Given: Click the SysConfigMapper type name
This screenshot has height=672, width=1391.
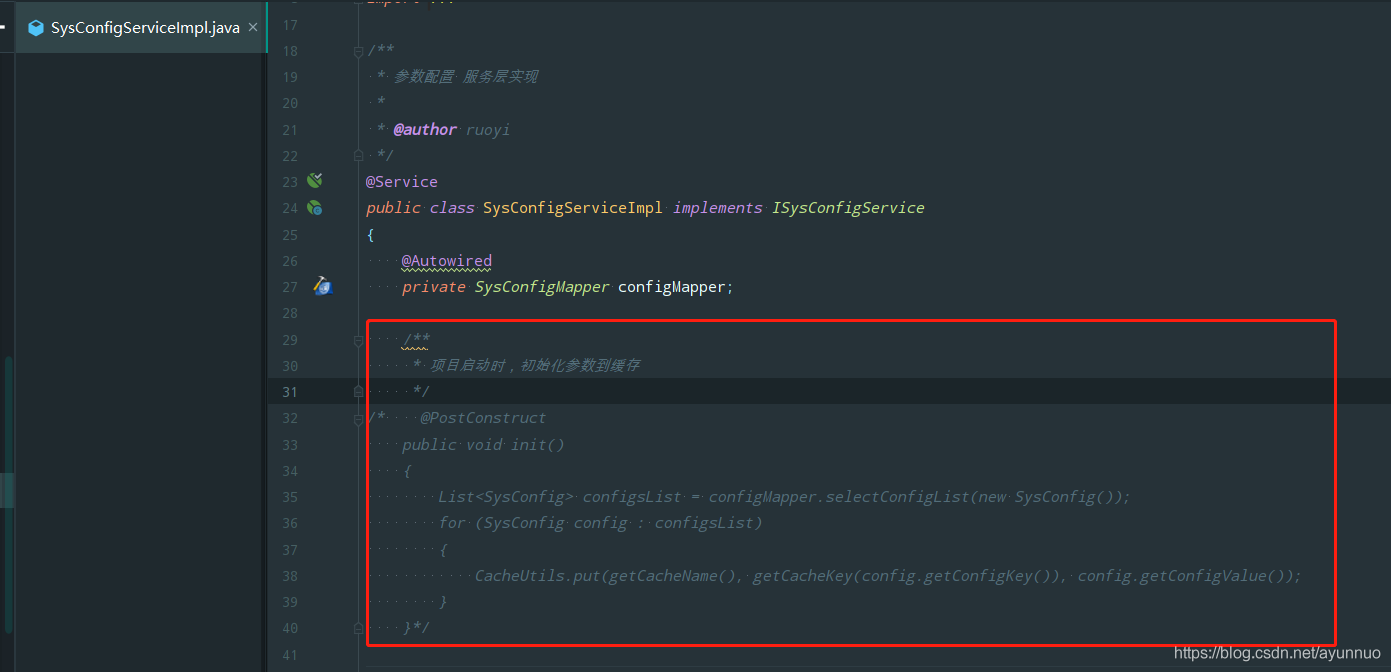Looking at the screenshot, I should (x=542, y=287).
